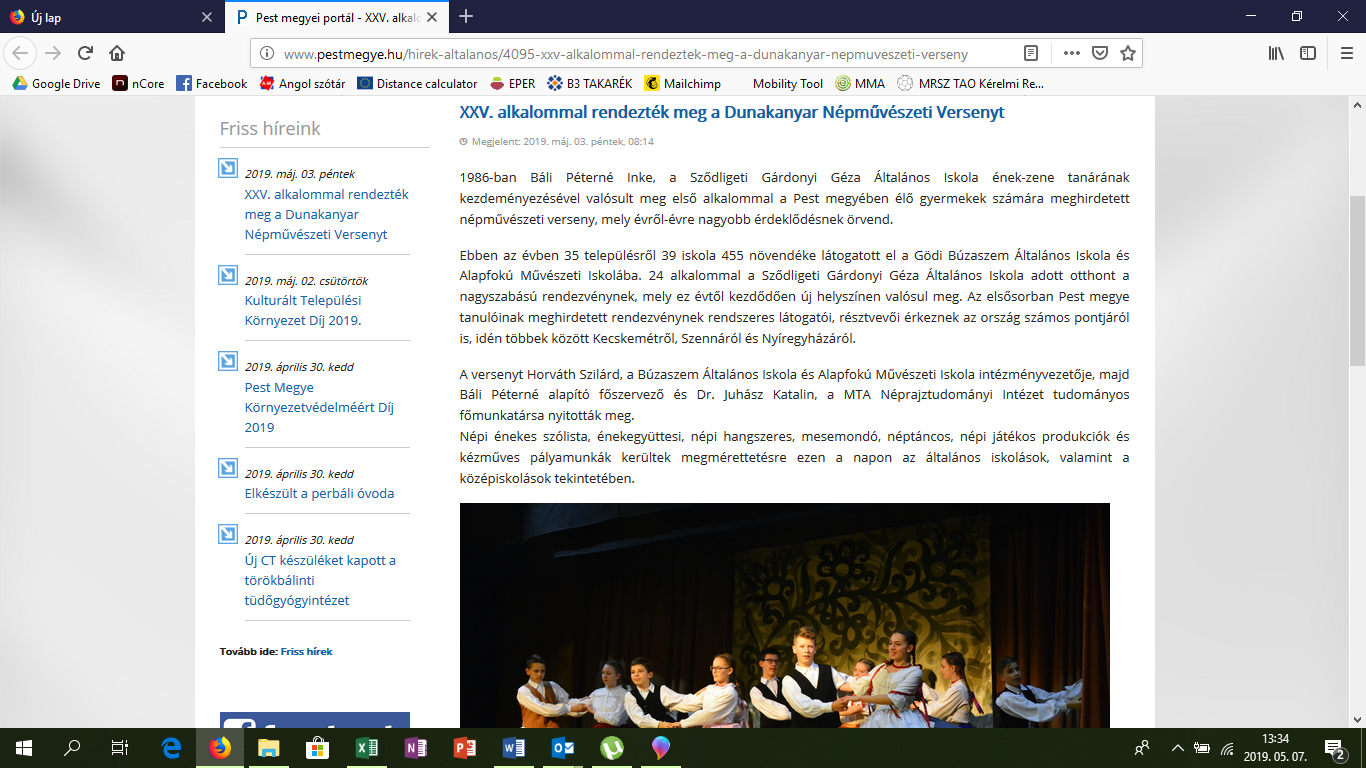Image resolution: width=1366 pixels, height=768 pixels.
Task: Open the page actions three-dot menu
Action: (1071, 53)
